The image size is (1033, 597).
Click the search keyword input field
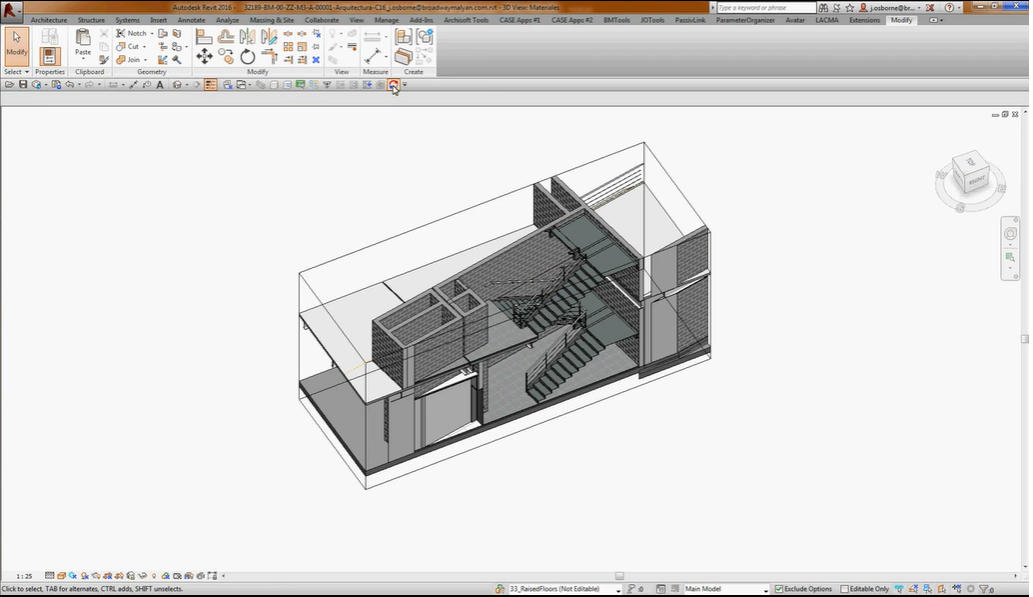coord(766,7)
